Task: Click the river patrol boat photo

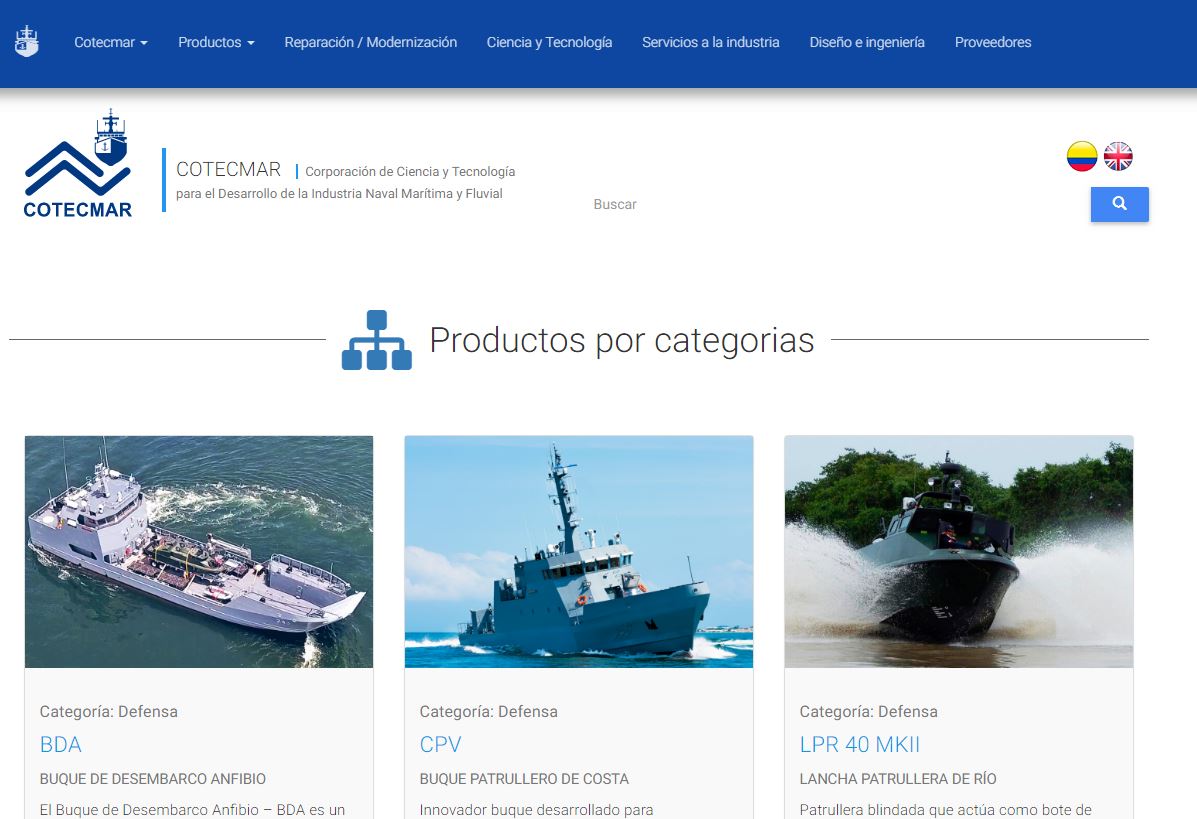Action: point(959,551)
